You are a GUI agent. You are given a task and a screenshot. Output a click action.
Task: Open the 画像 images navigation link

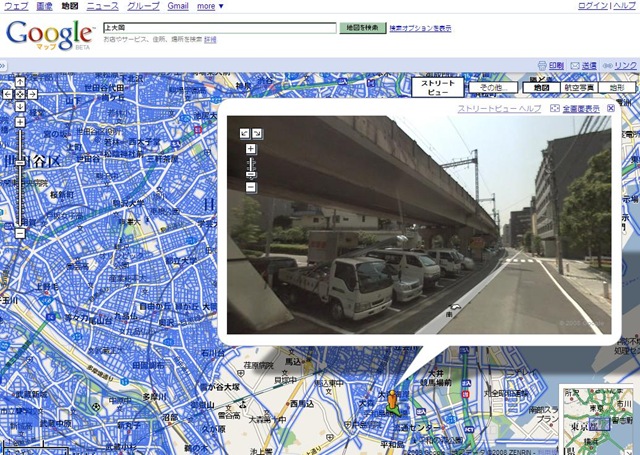pyautogui.click(x=44, y=6)
